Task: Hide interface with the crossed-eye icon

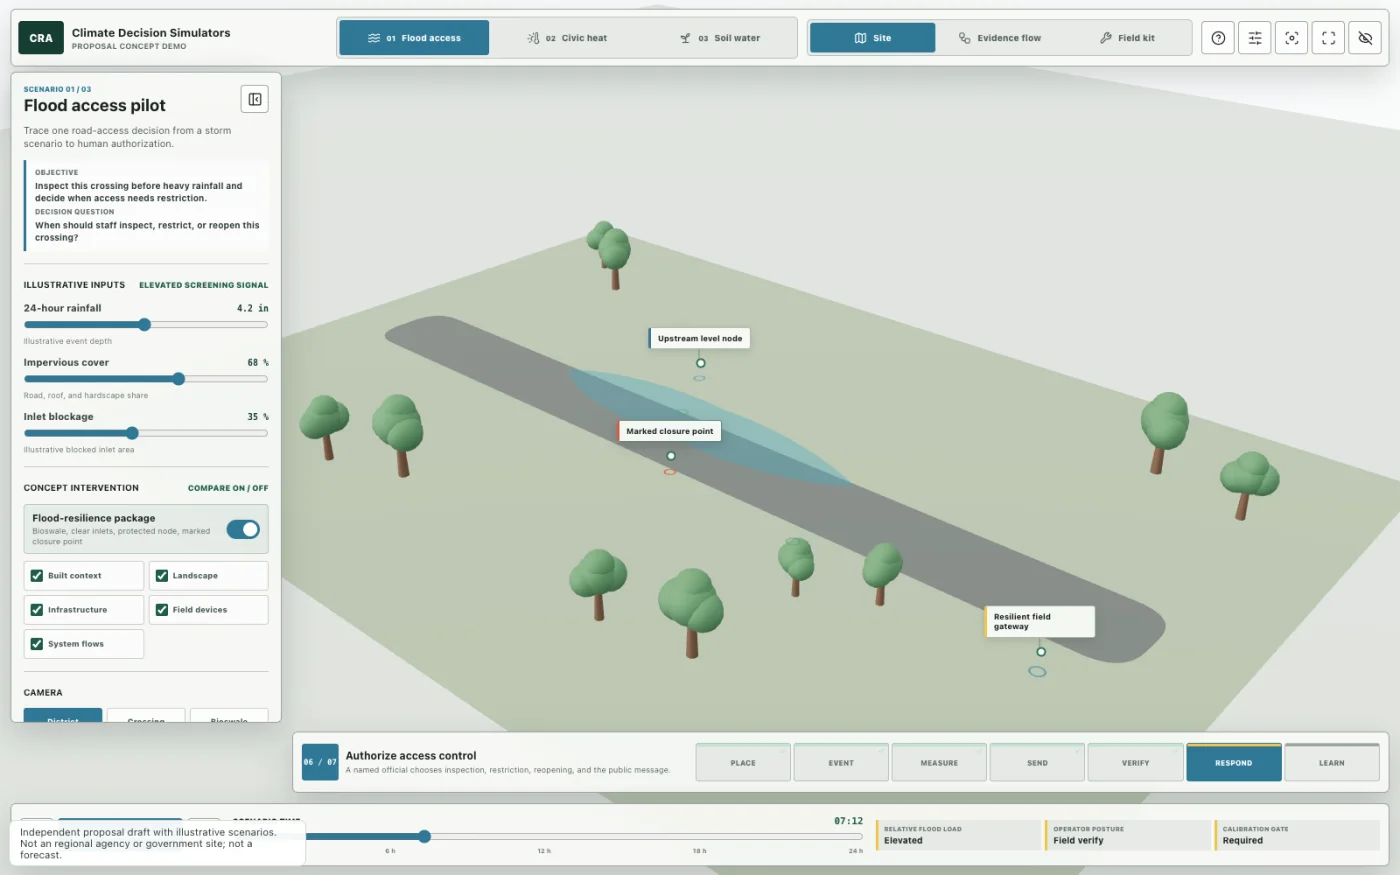Action: click(x=1365, y=38)
